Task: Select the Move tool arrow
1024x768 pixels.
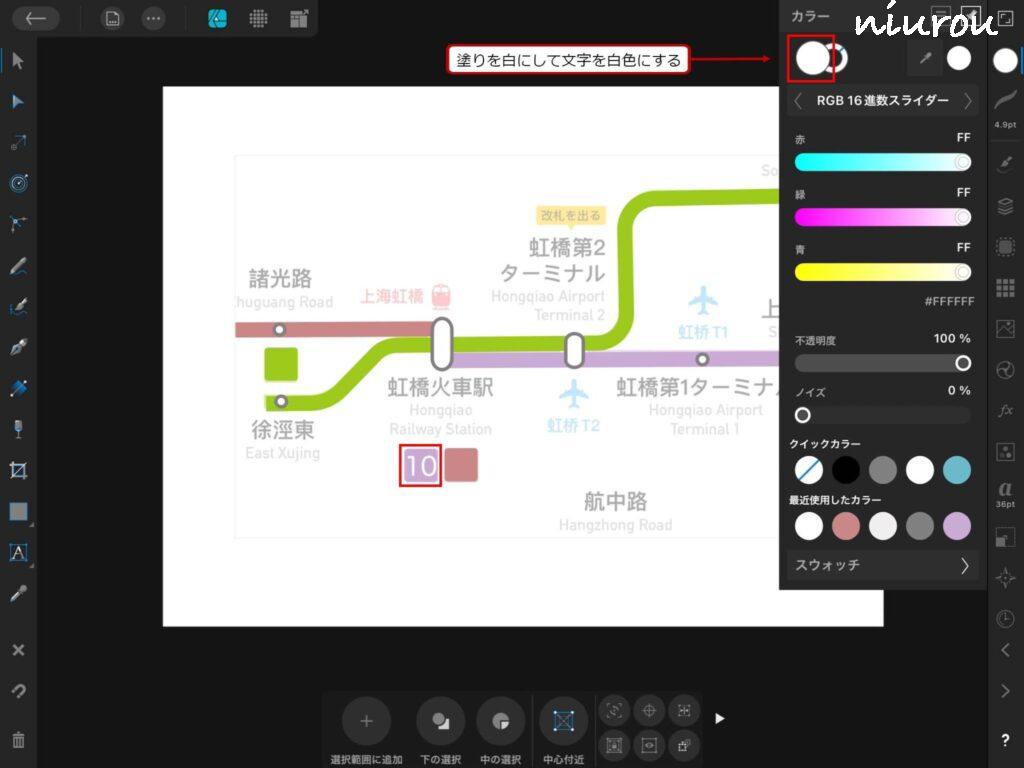Action: (18, 61)
